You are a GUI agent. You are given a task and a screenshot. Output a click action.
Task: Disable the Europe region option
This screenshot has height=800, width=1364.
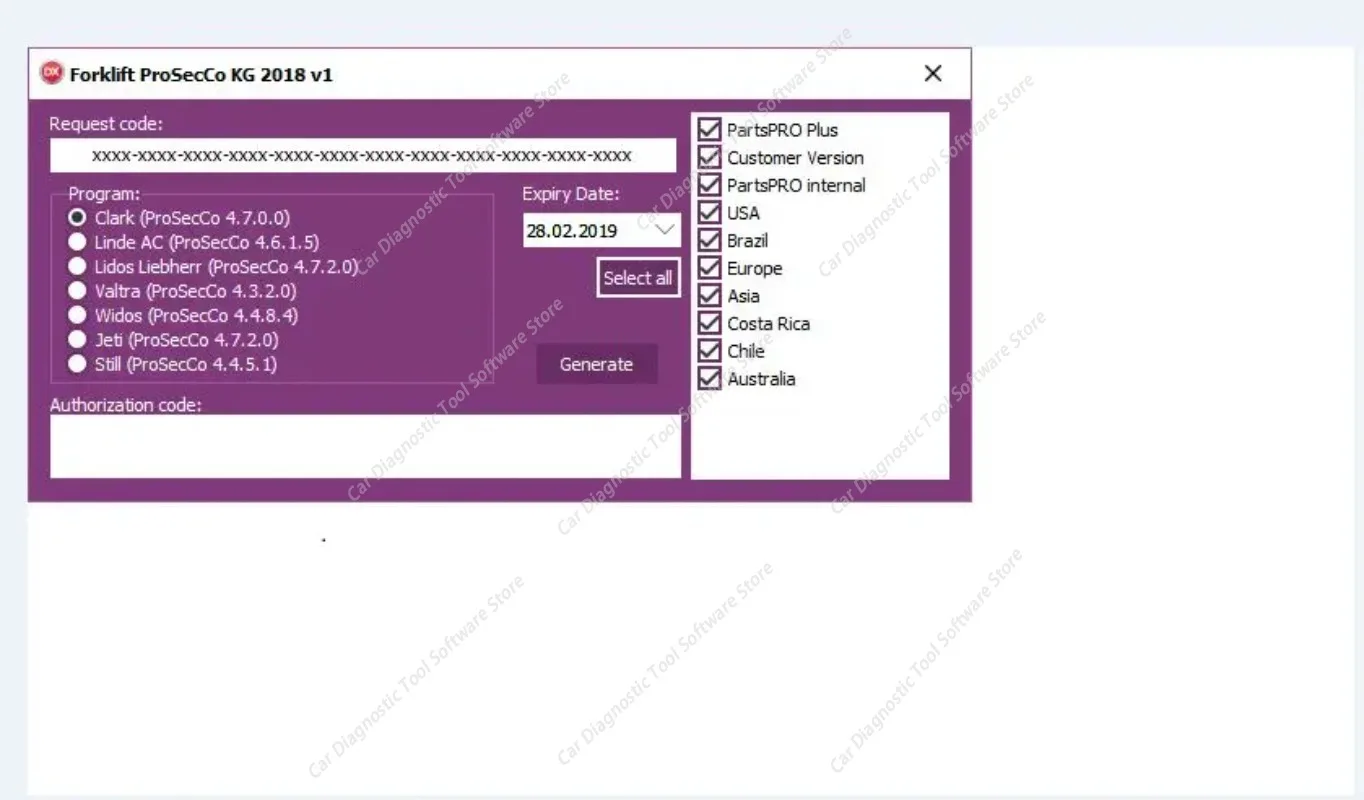click(x=709, y=268)
